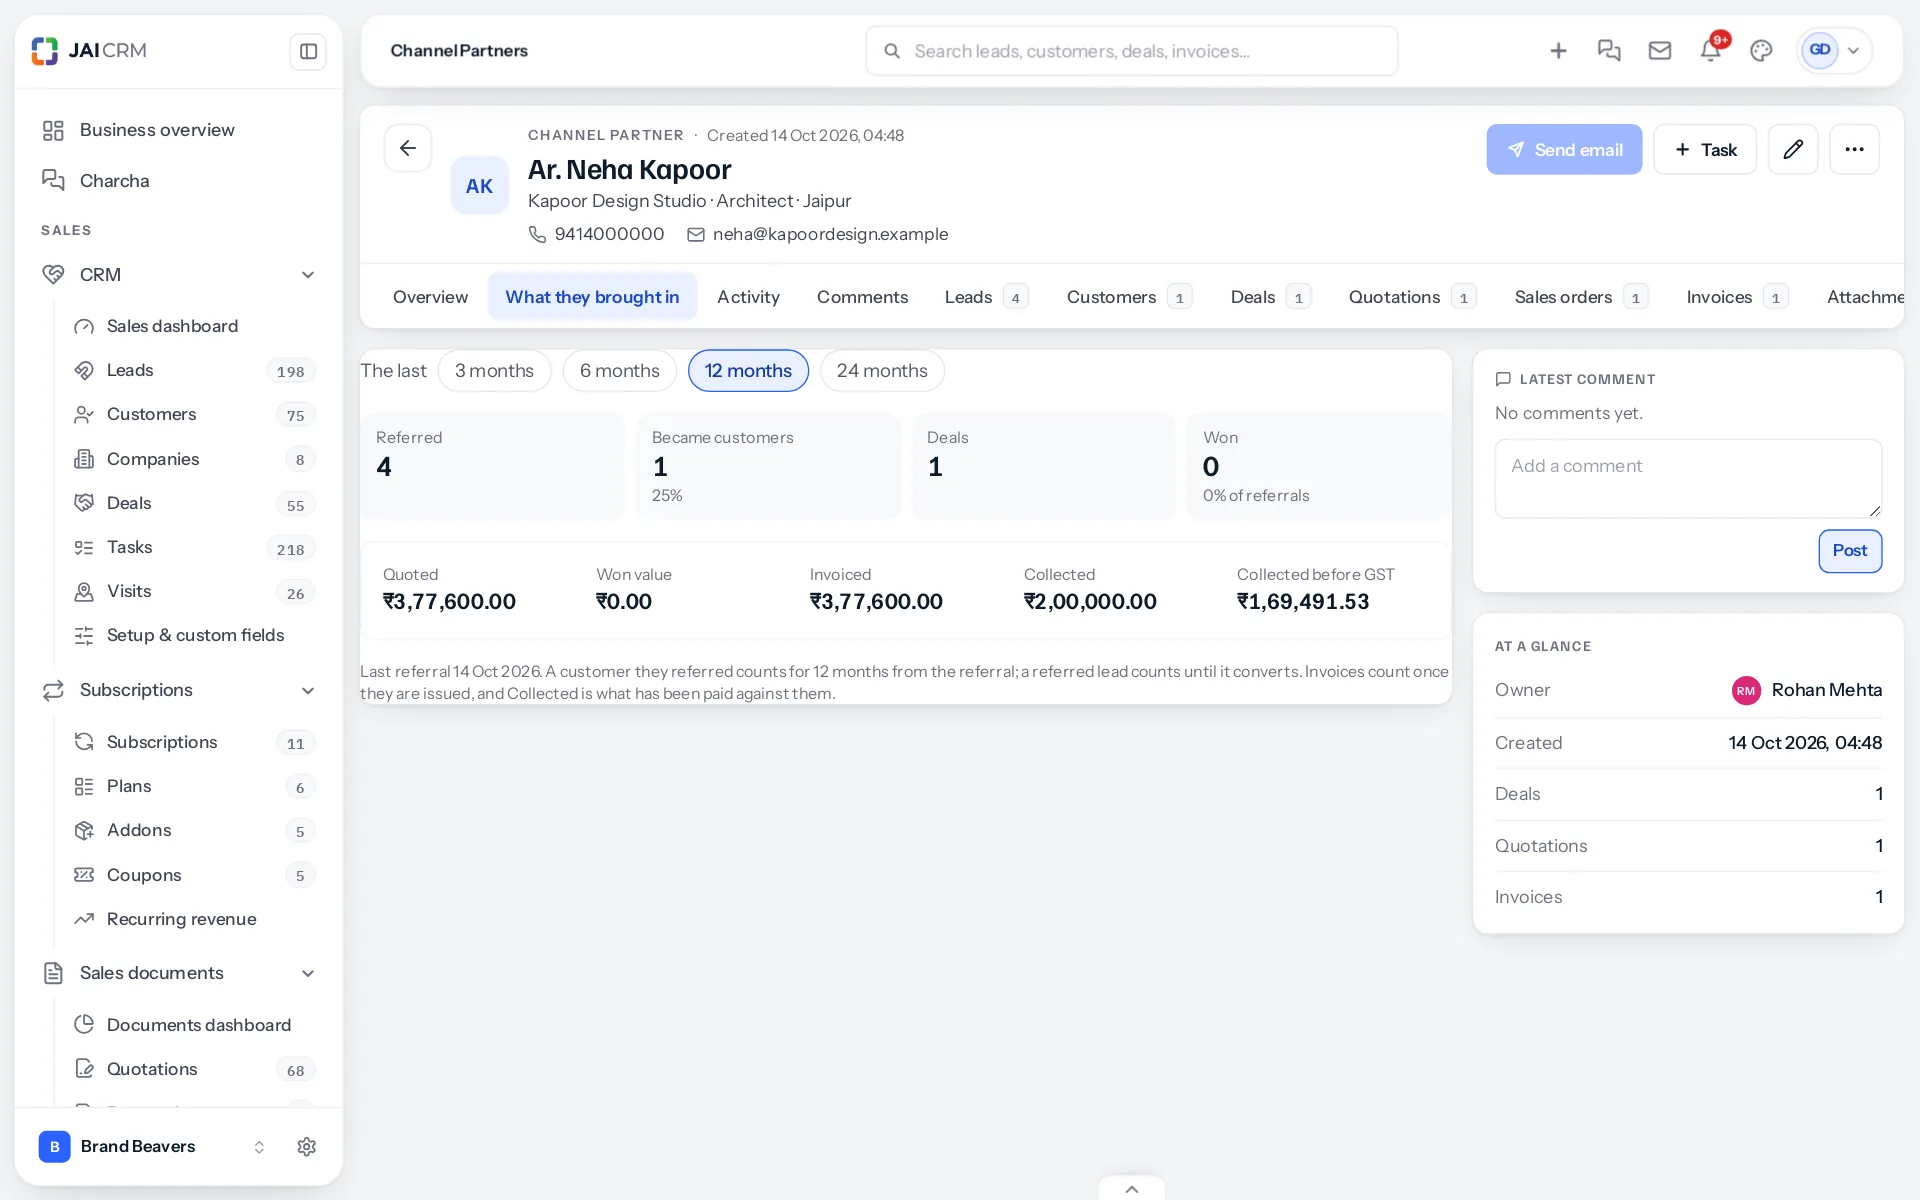Open Recurring revenue page

click(x=195, y=919)
